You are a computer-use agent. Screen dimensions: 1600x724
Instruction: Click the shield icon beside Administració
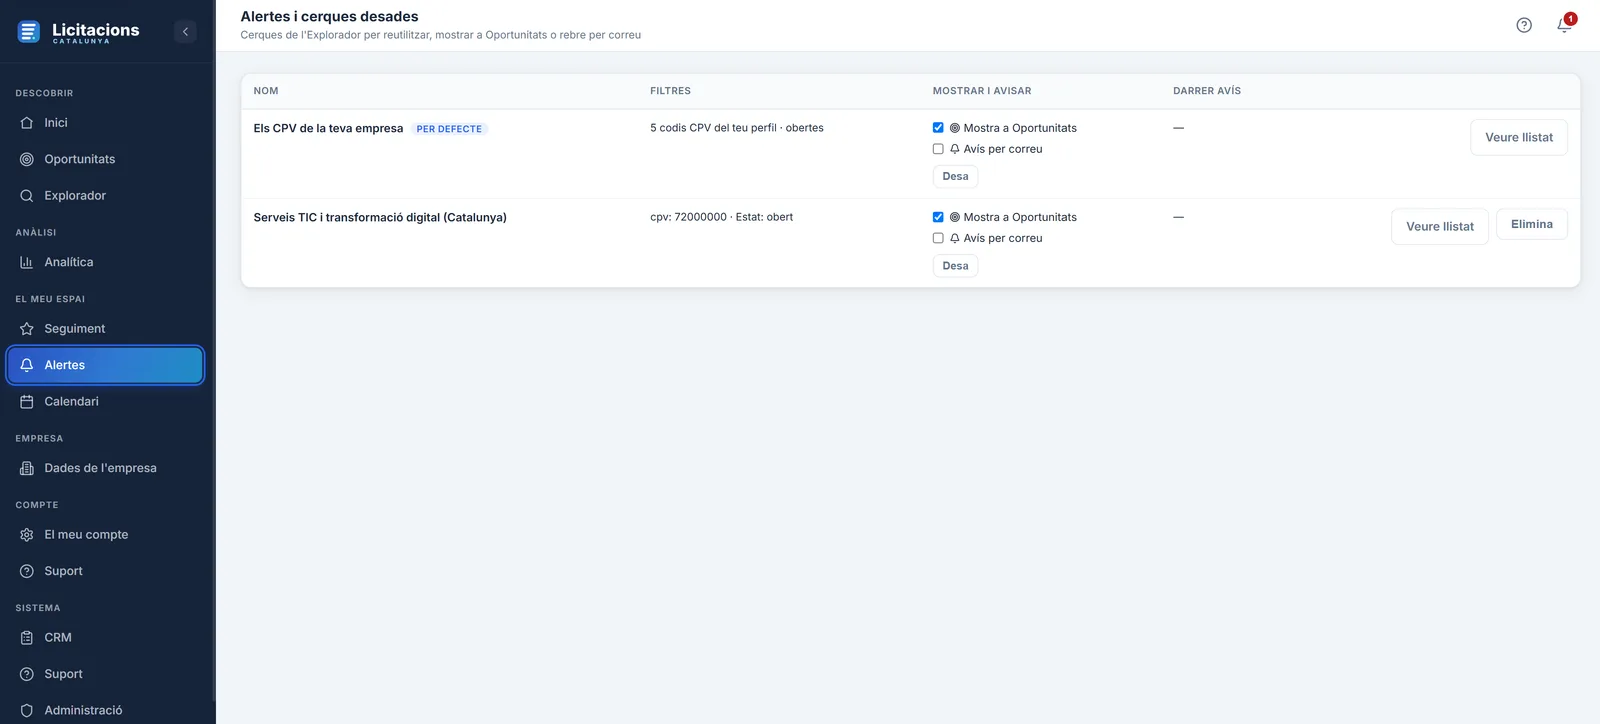[x=27, y=711]
